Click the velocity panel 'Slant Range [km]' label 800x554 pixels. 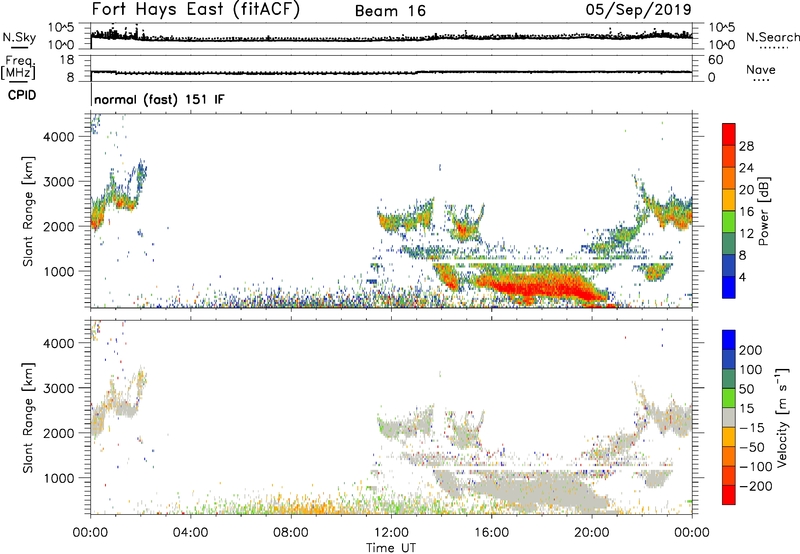(28, 417)
